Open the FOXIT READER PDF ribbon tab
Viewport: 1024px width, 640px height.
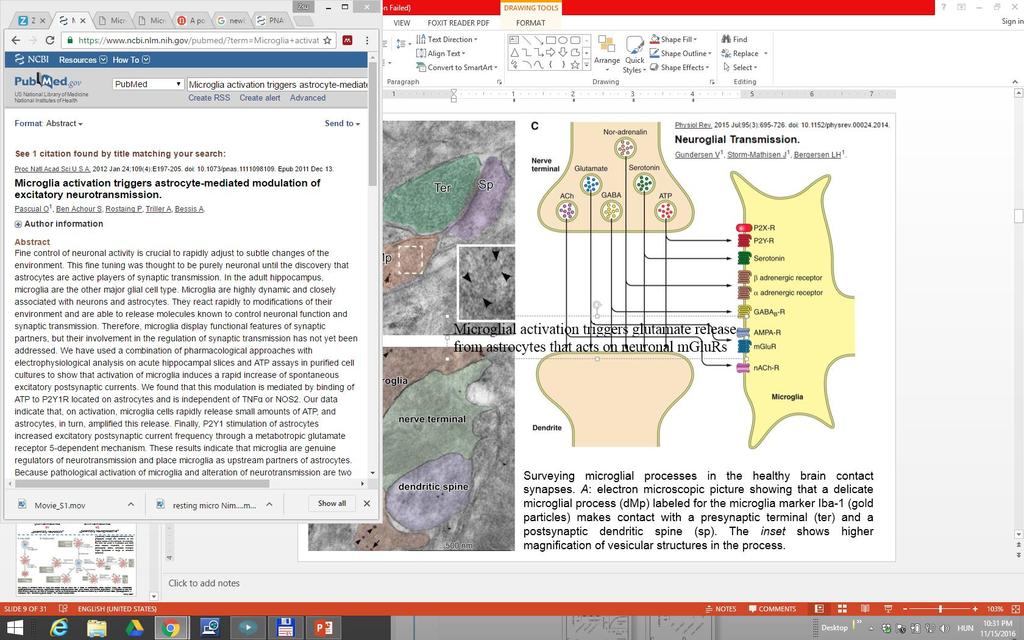458,23
